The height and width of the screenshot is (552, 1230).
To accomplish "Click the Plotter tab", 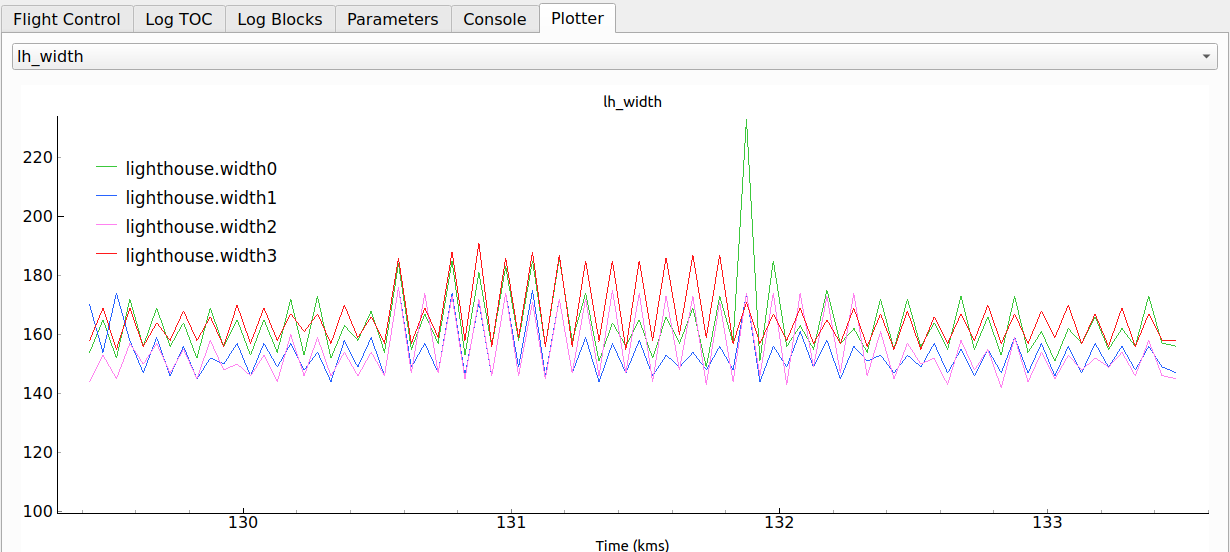I will [x=577, y=18].
